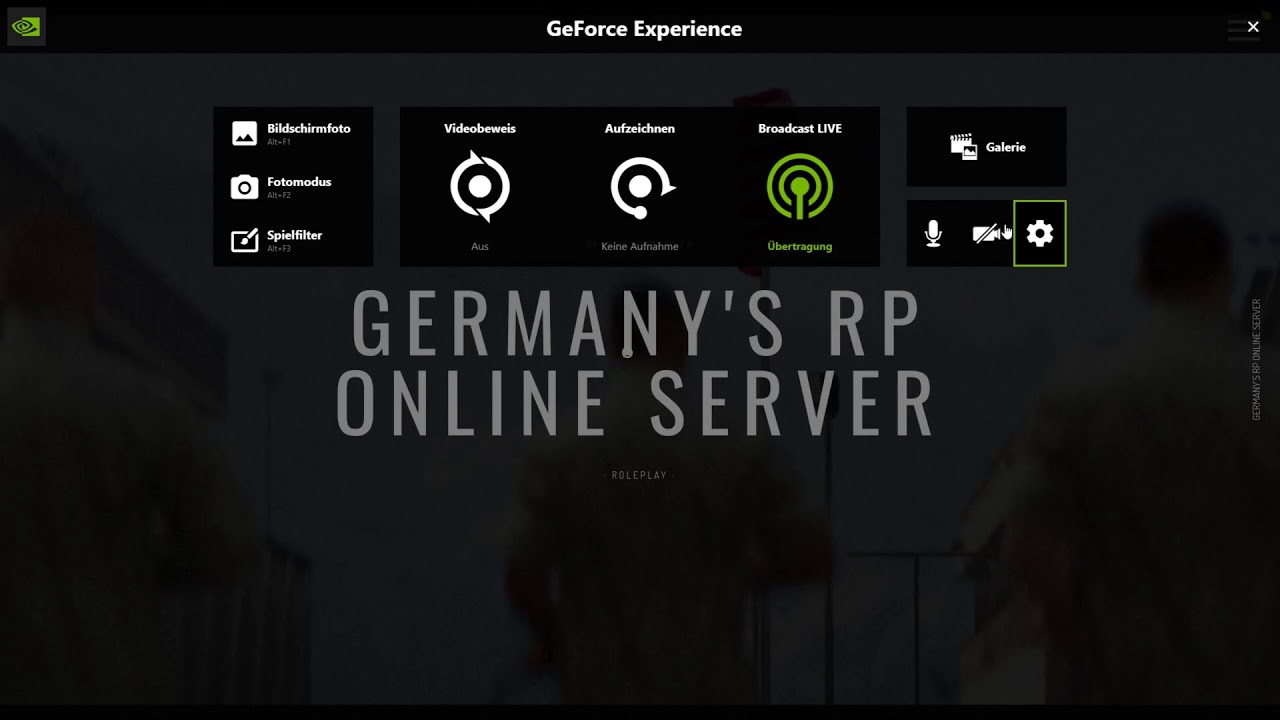This screenshot has height=720, width=1280.
Task: Click the Videobeweis heading
Action: pos(480,129)
